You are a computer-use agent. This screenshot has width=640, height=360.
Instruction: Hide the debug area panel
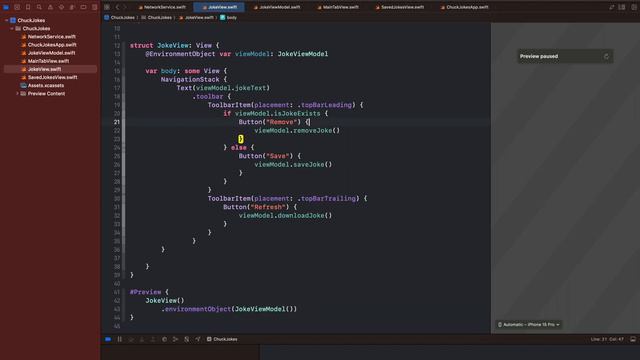[x=633, y=339]
